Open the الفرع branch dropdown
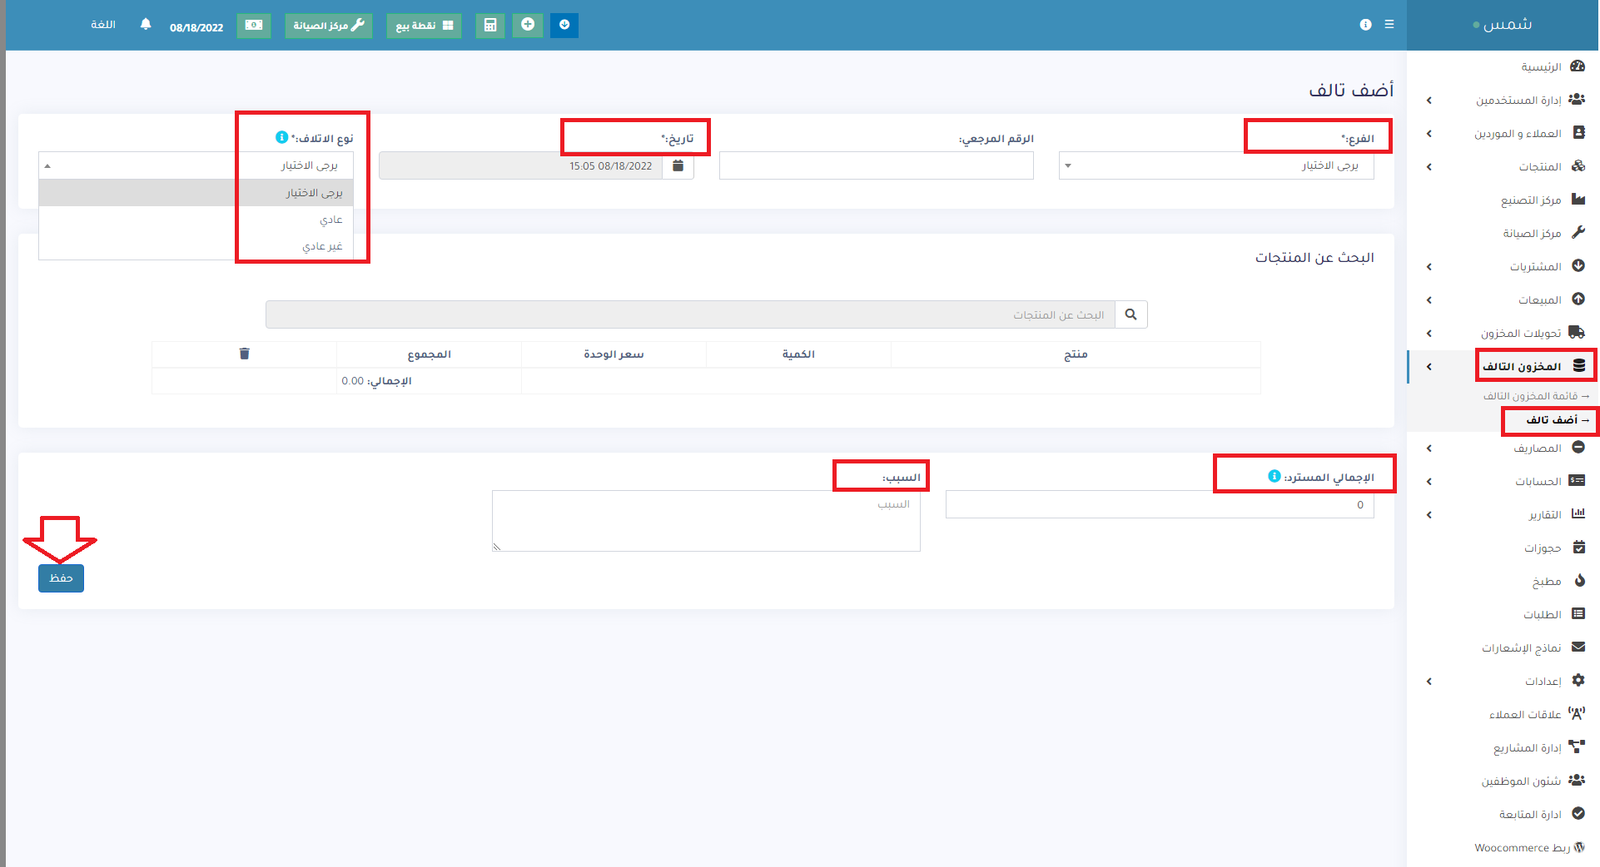This screenshot has height=867, width=1600. coord(1216,166)
